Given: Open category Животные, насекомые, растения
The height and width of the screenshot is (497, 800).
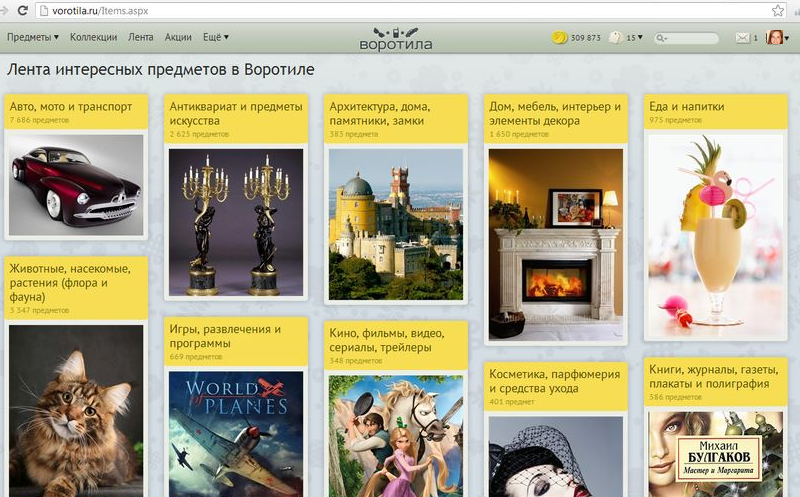Looking at the screenshot, I should click(70, 283).
